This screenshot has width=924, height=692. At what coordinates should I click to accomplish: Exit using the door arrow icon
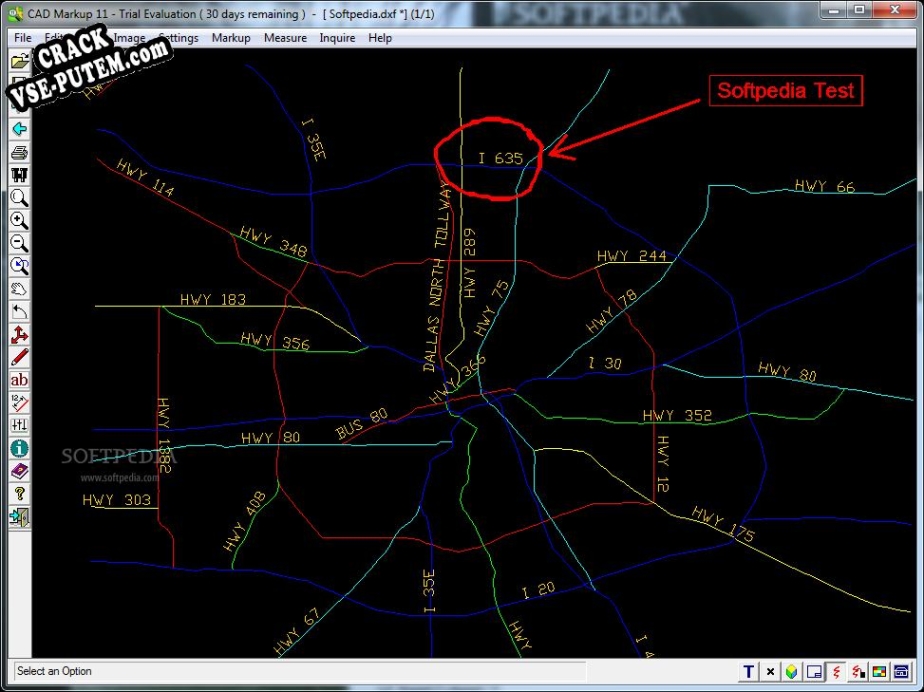(19, 516)
